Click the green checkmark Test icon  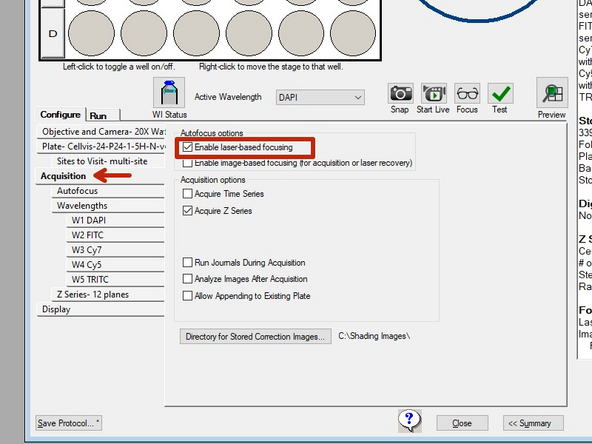tap(500, 93)
